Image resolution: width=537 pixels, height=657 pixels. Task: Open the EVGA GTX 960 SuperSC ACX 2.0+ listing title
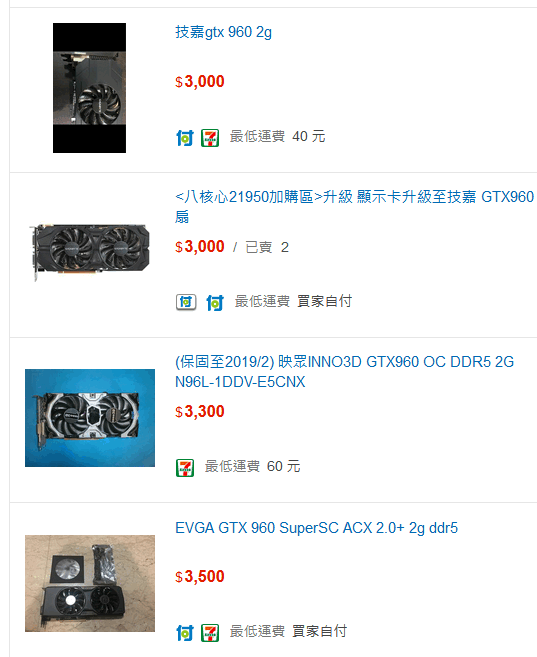[x=316, y=528]
